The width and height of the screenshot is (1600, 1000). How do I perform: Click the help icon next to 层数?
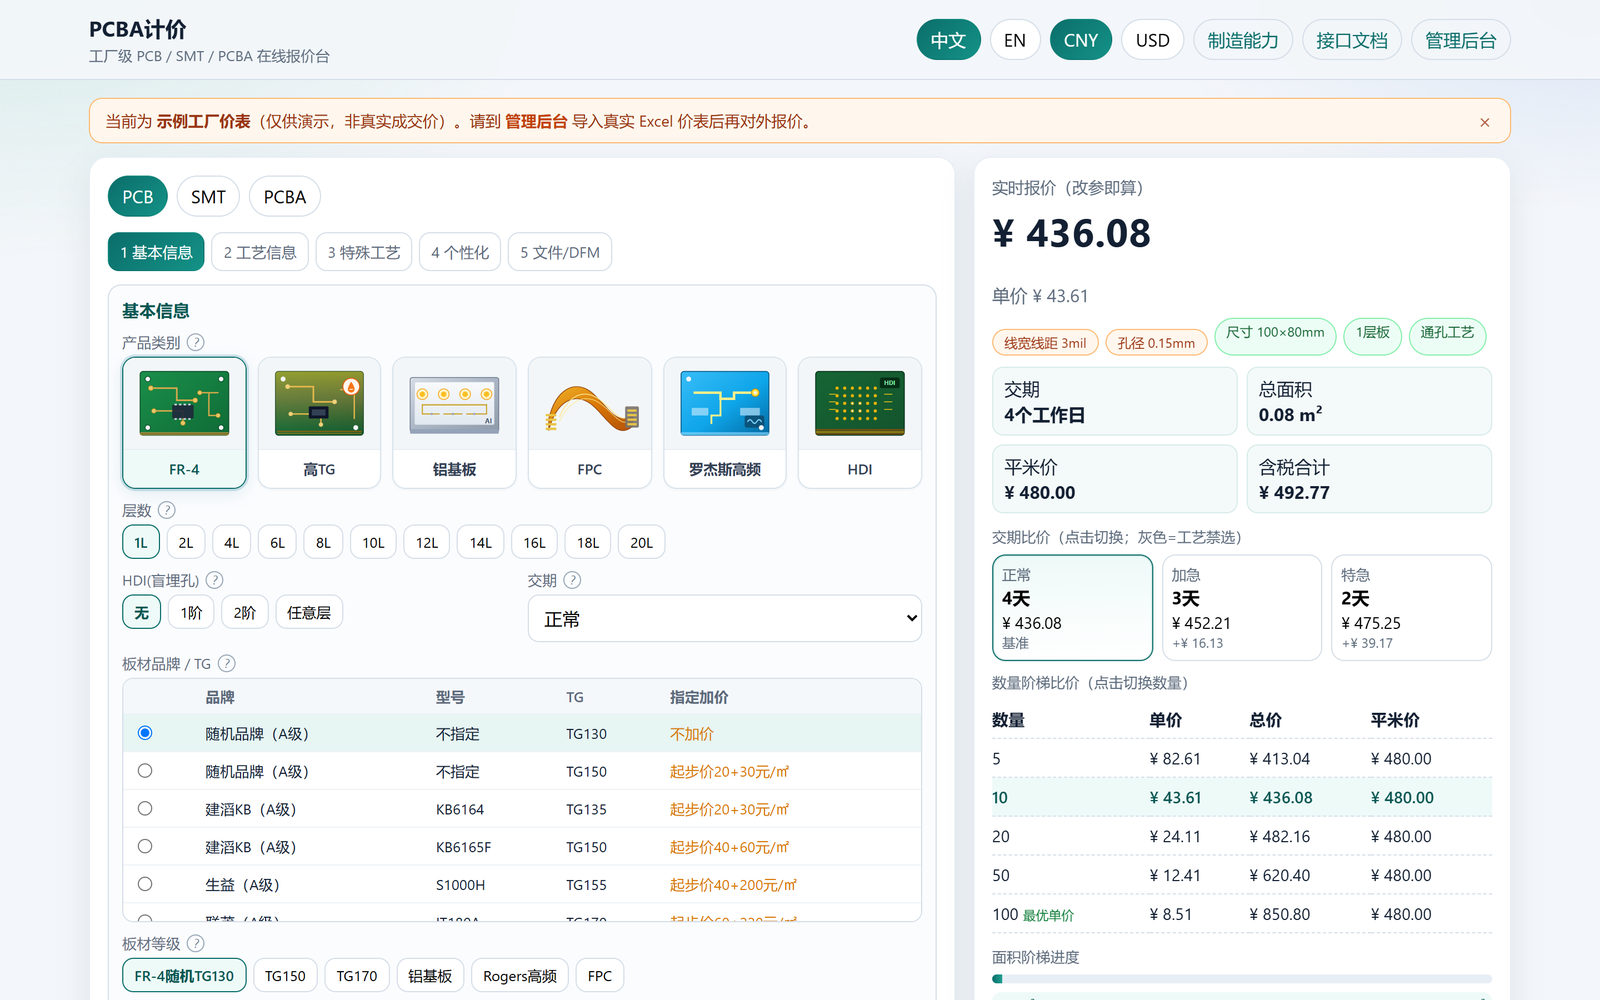(167, 510)
